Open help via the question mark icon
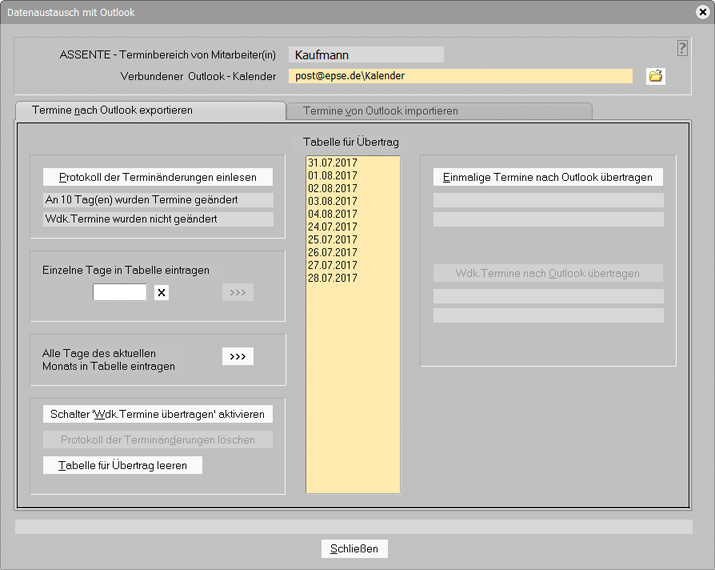Screen dimensions: 715x570 (x=682, y=47)
